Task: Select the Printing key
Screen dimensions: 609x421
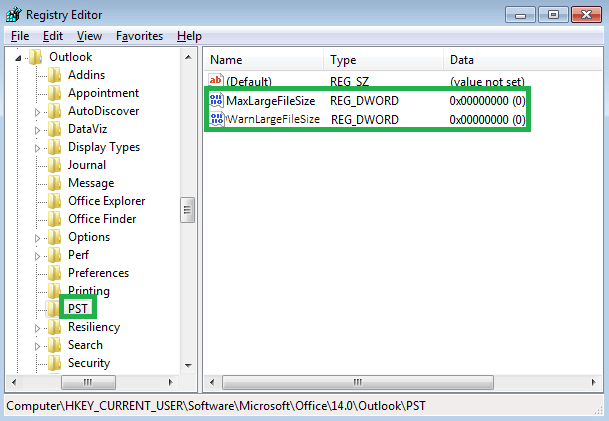Action: coord(89,291)
